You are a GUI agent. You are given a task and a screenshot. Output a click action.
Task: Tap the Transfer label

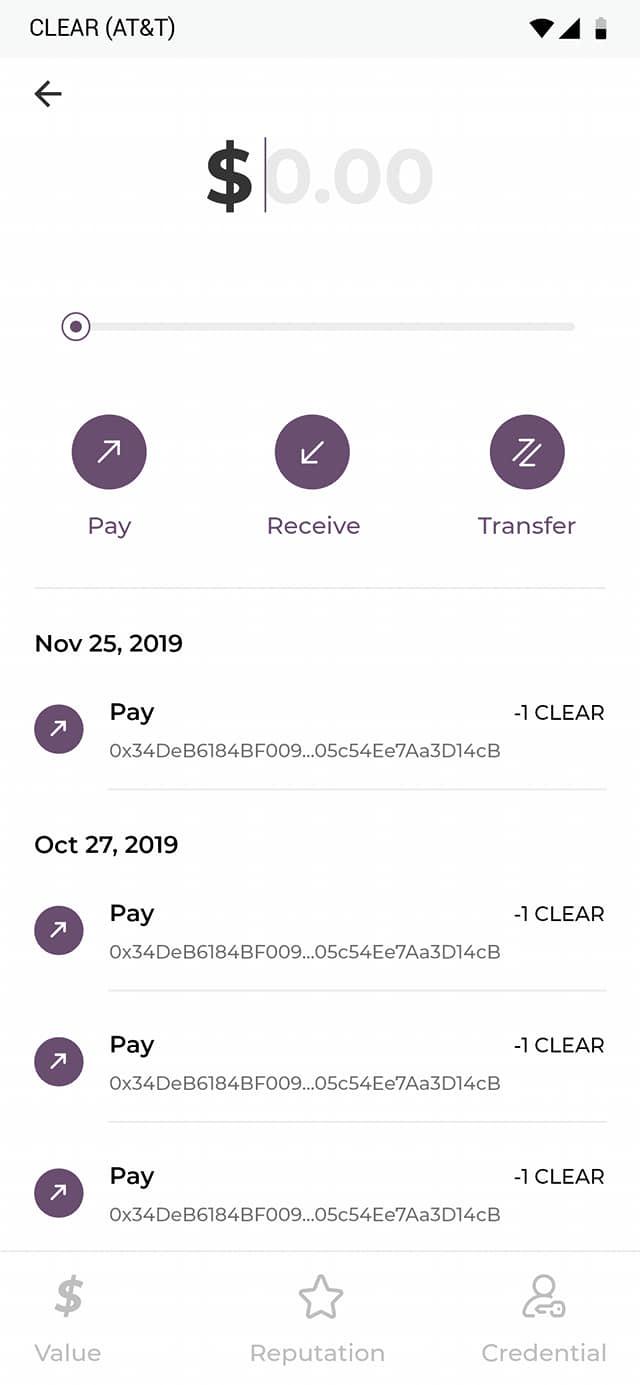(x=527, y=526)
